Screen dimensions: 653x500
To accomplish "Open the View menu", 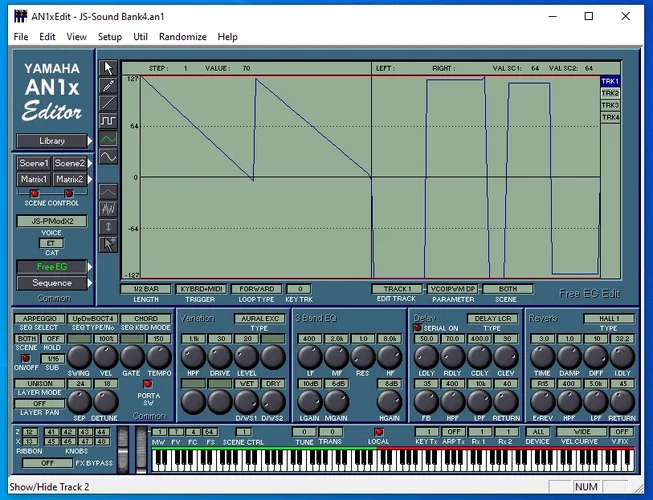I will point(77,37).
